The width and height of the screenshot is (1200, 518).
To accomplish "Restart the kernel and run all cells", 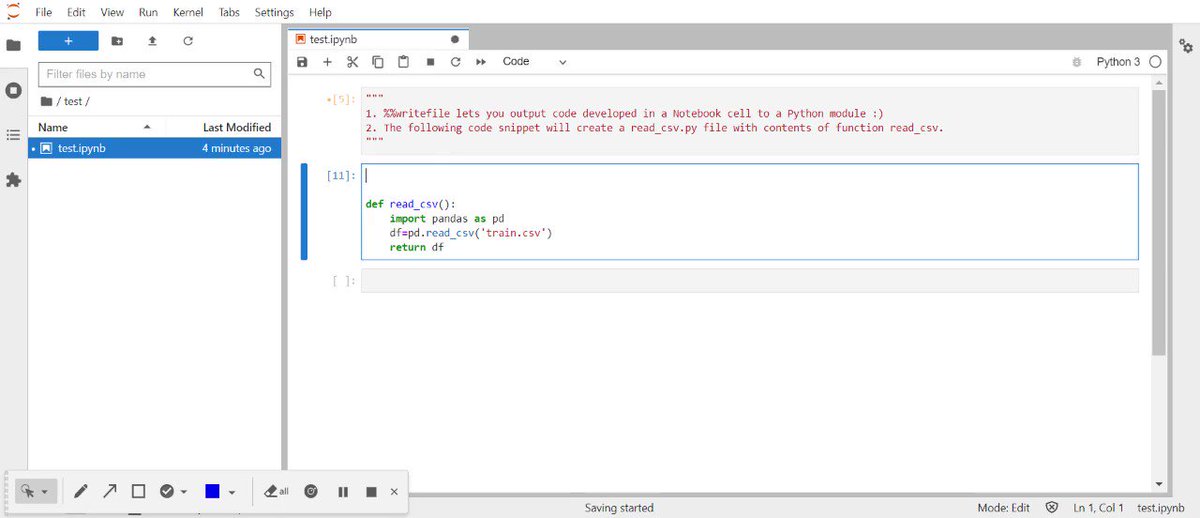I will point(481,62).
